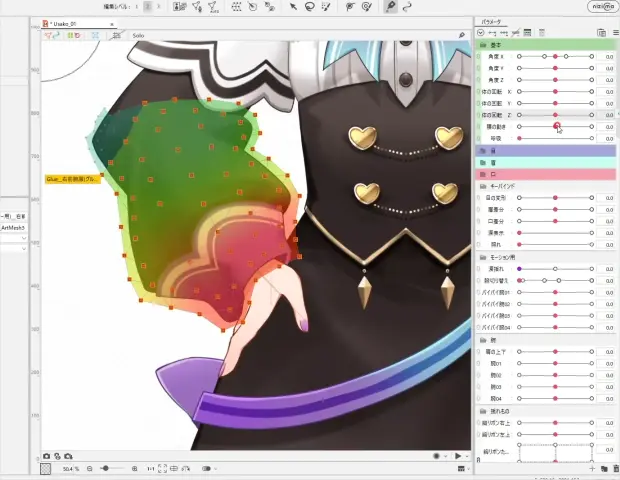Choose the brush selection tool with dotted box
This screenshot has height=480, width=620.
[326, 6]
